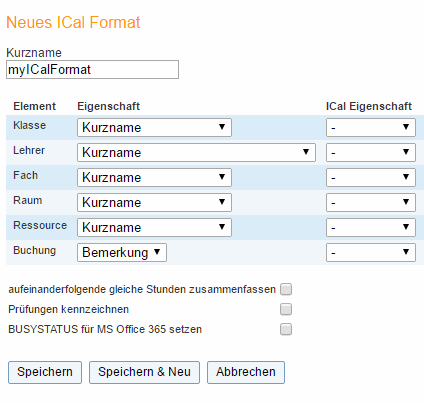Image resolution: width=424 pixels, height=403 pixels.
Task: Expand ICal Eigenschaft dropdown for Fach
Action: [371, 177]
